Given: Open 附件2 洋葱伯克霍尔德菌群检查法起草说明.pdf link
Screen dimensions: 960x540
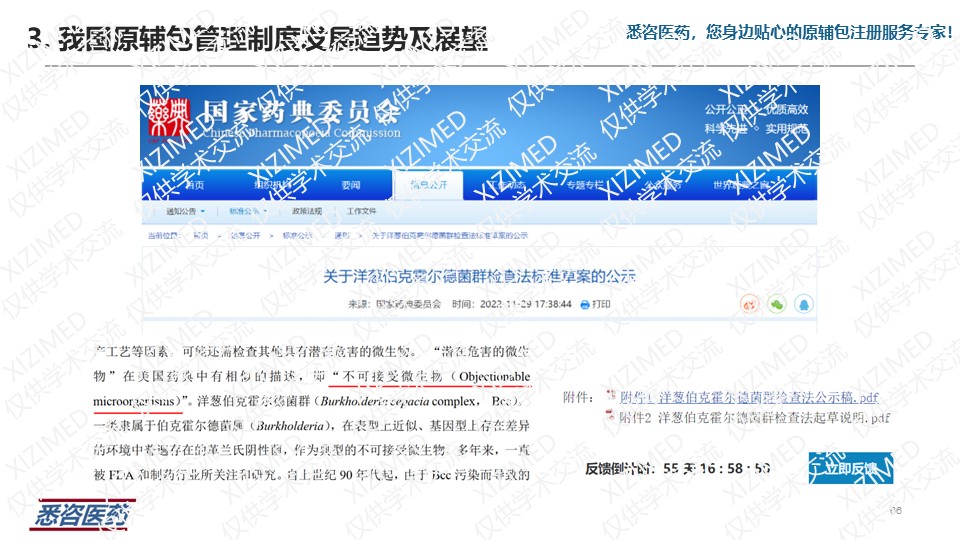Looking at the screenshot, I should pos(753,417).
